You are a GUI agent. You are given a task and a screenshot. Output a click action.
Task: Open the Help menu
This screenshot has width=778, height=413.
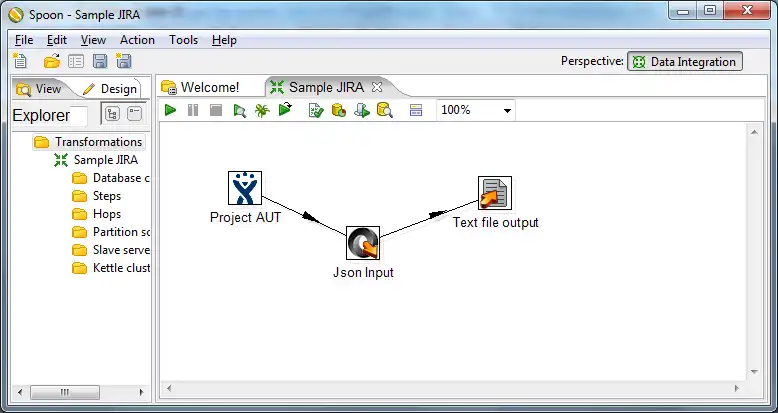point(224,40)
